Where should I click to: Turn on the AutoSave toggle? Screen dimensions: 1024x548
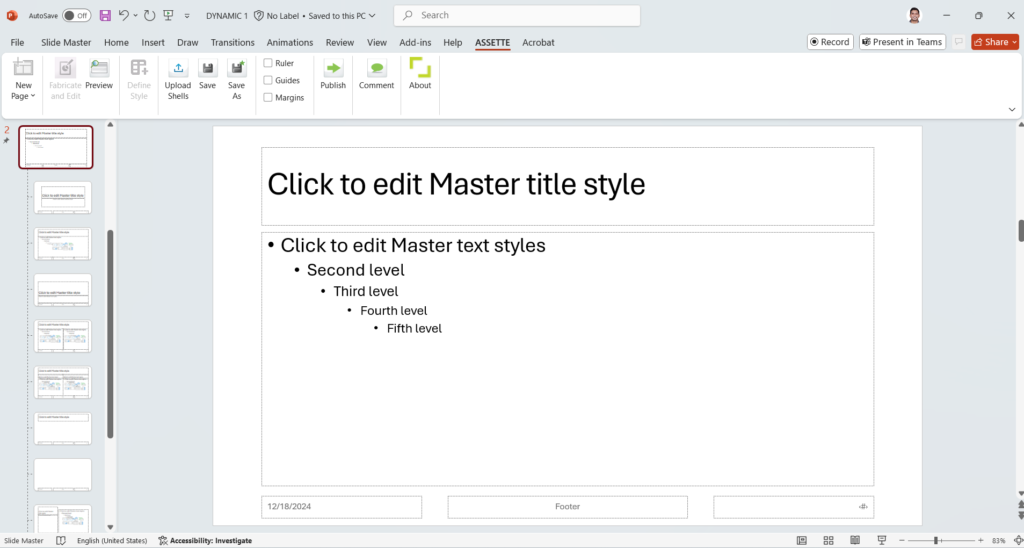tap(76, 16)
